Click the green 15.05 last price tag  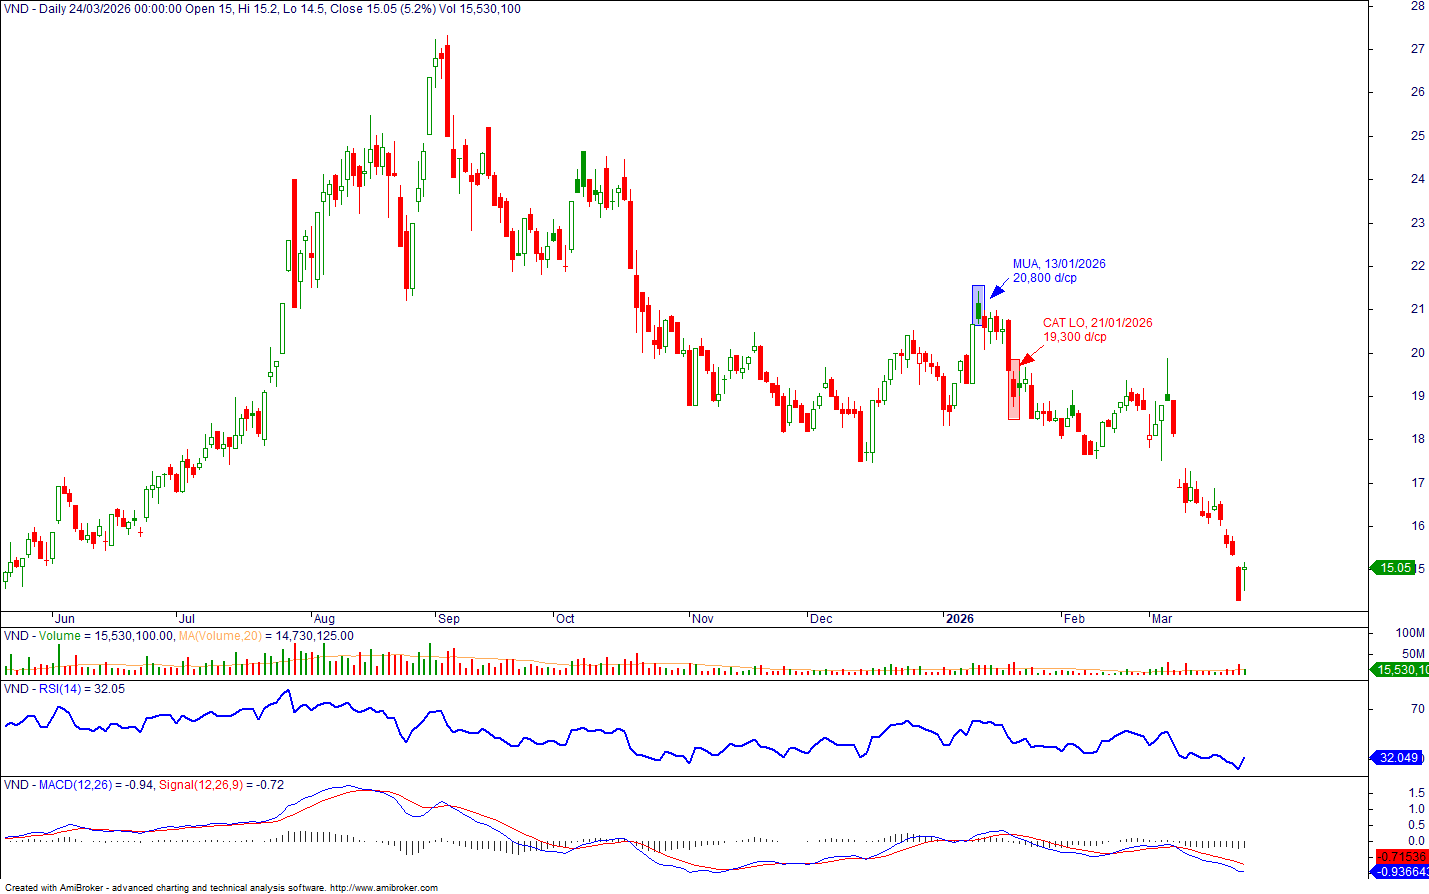pyautogui.click(x=1394, y=568)
